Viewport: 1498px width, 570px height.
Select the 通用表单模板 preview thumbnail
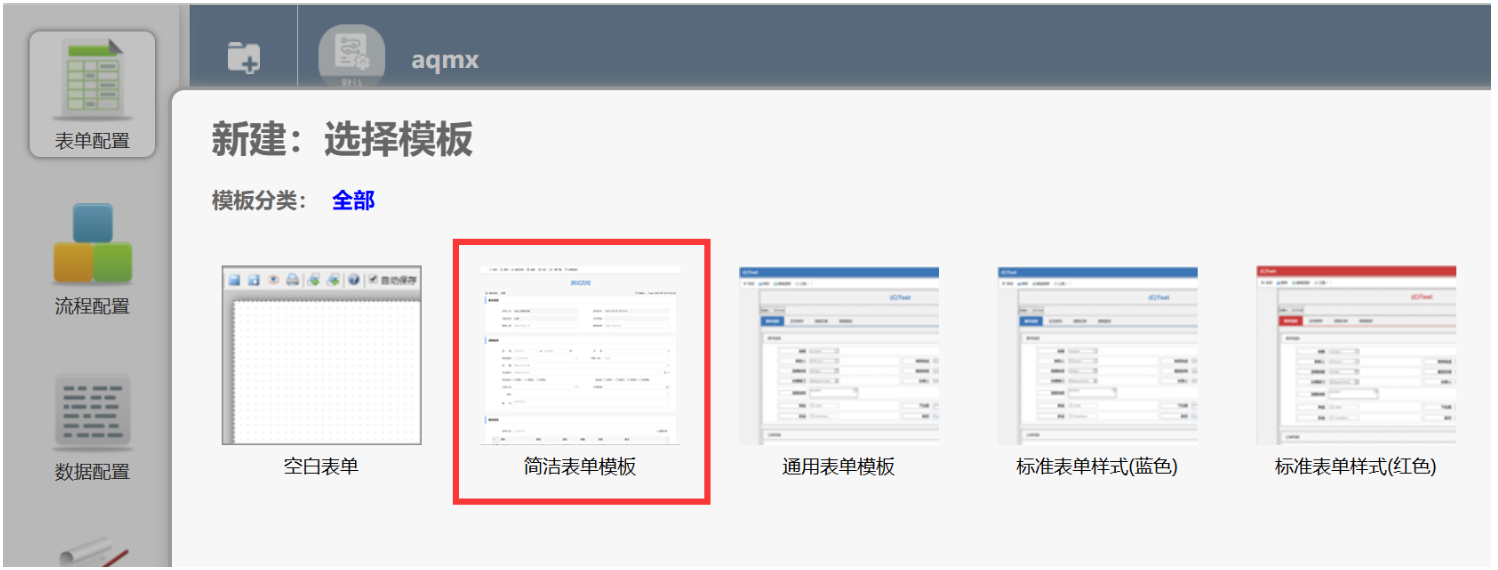(x=838, y=355)
